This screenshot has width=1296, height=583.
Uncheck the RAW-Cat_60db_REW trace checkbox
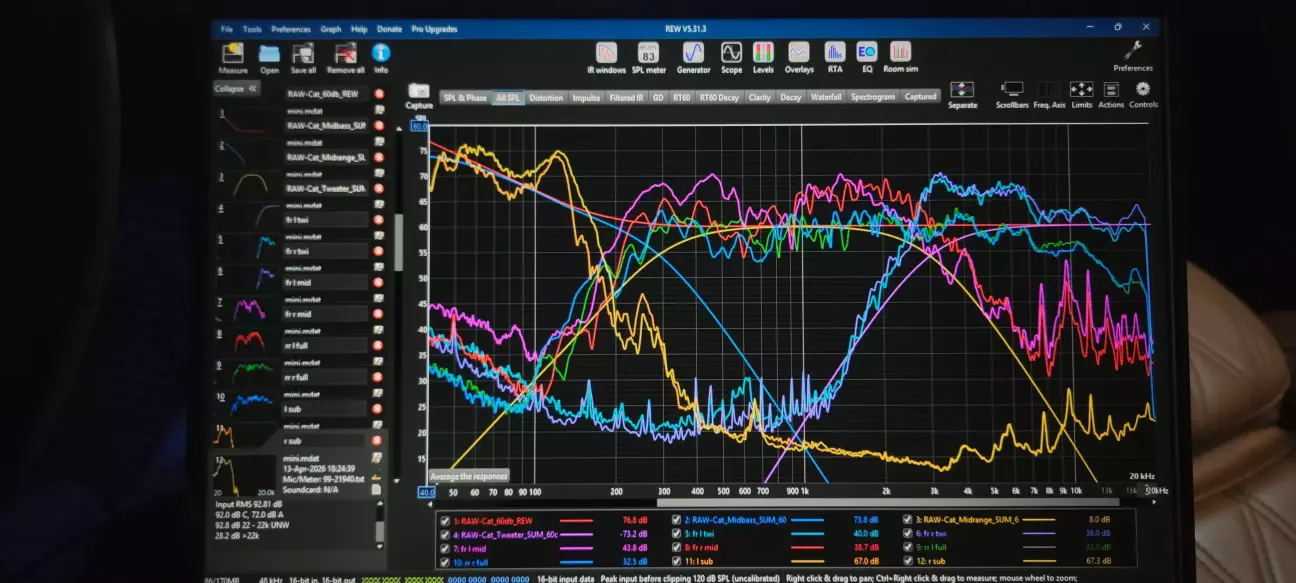pos(446,520)
